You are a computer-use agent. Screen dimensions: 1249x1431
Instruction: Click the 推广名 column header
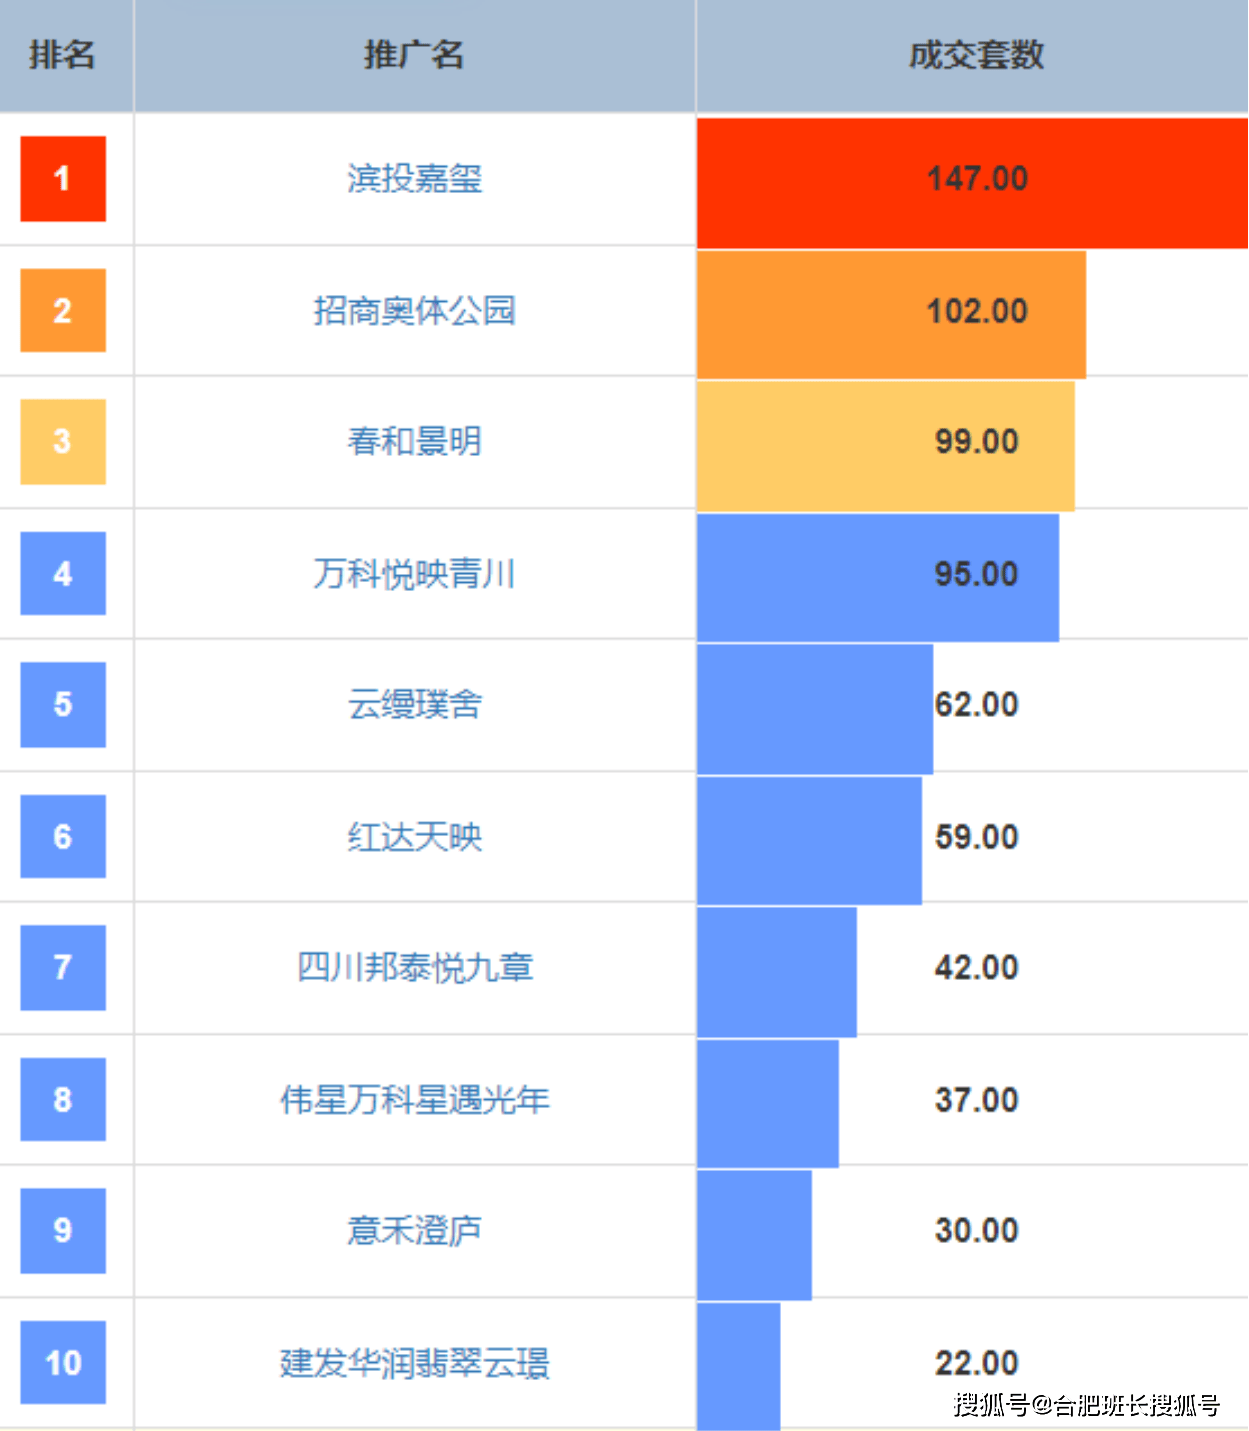(414, 55)
